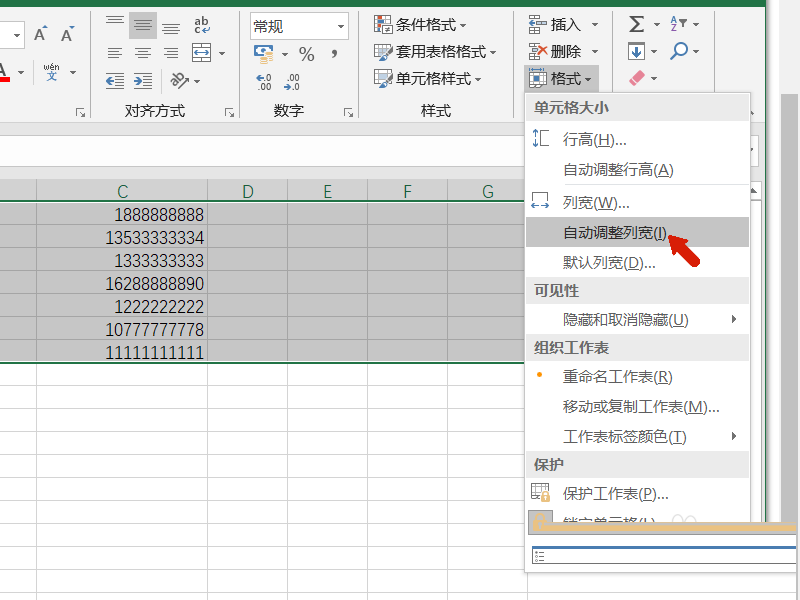Screen dimensions: 800x600
Task: Decrease the cell indent
Action: point(115,81)
